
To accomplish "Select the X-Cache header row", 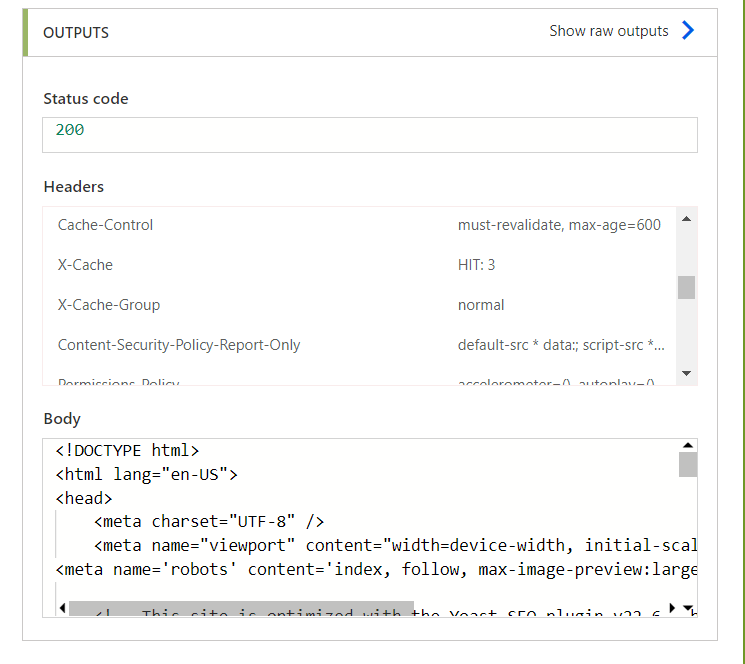I will pyautogui.click(x=359, y=265).
